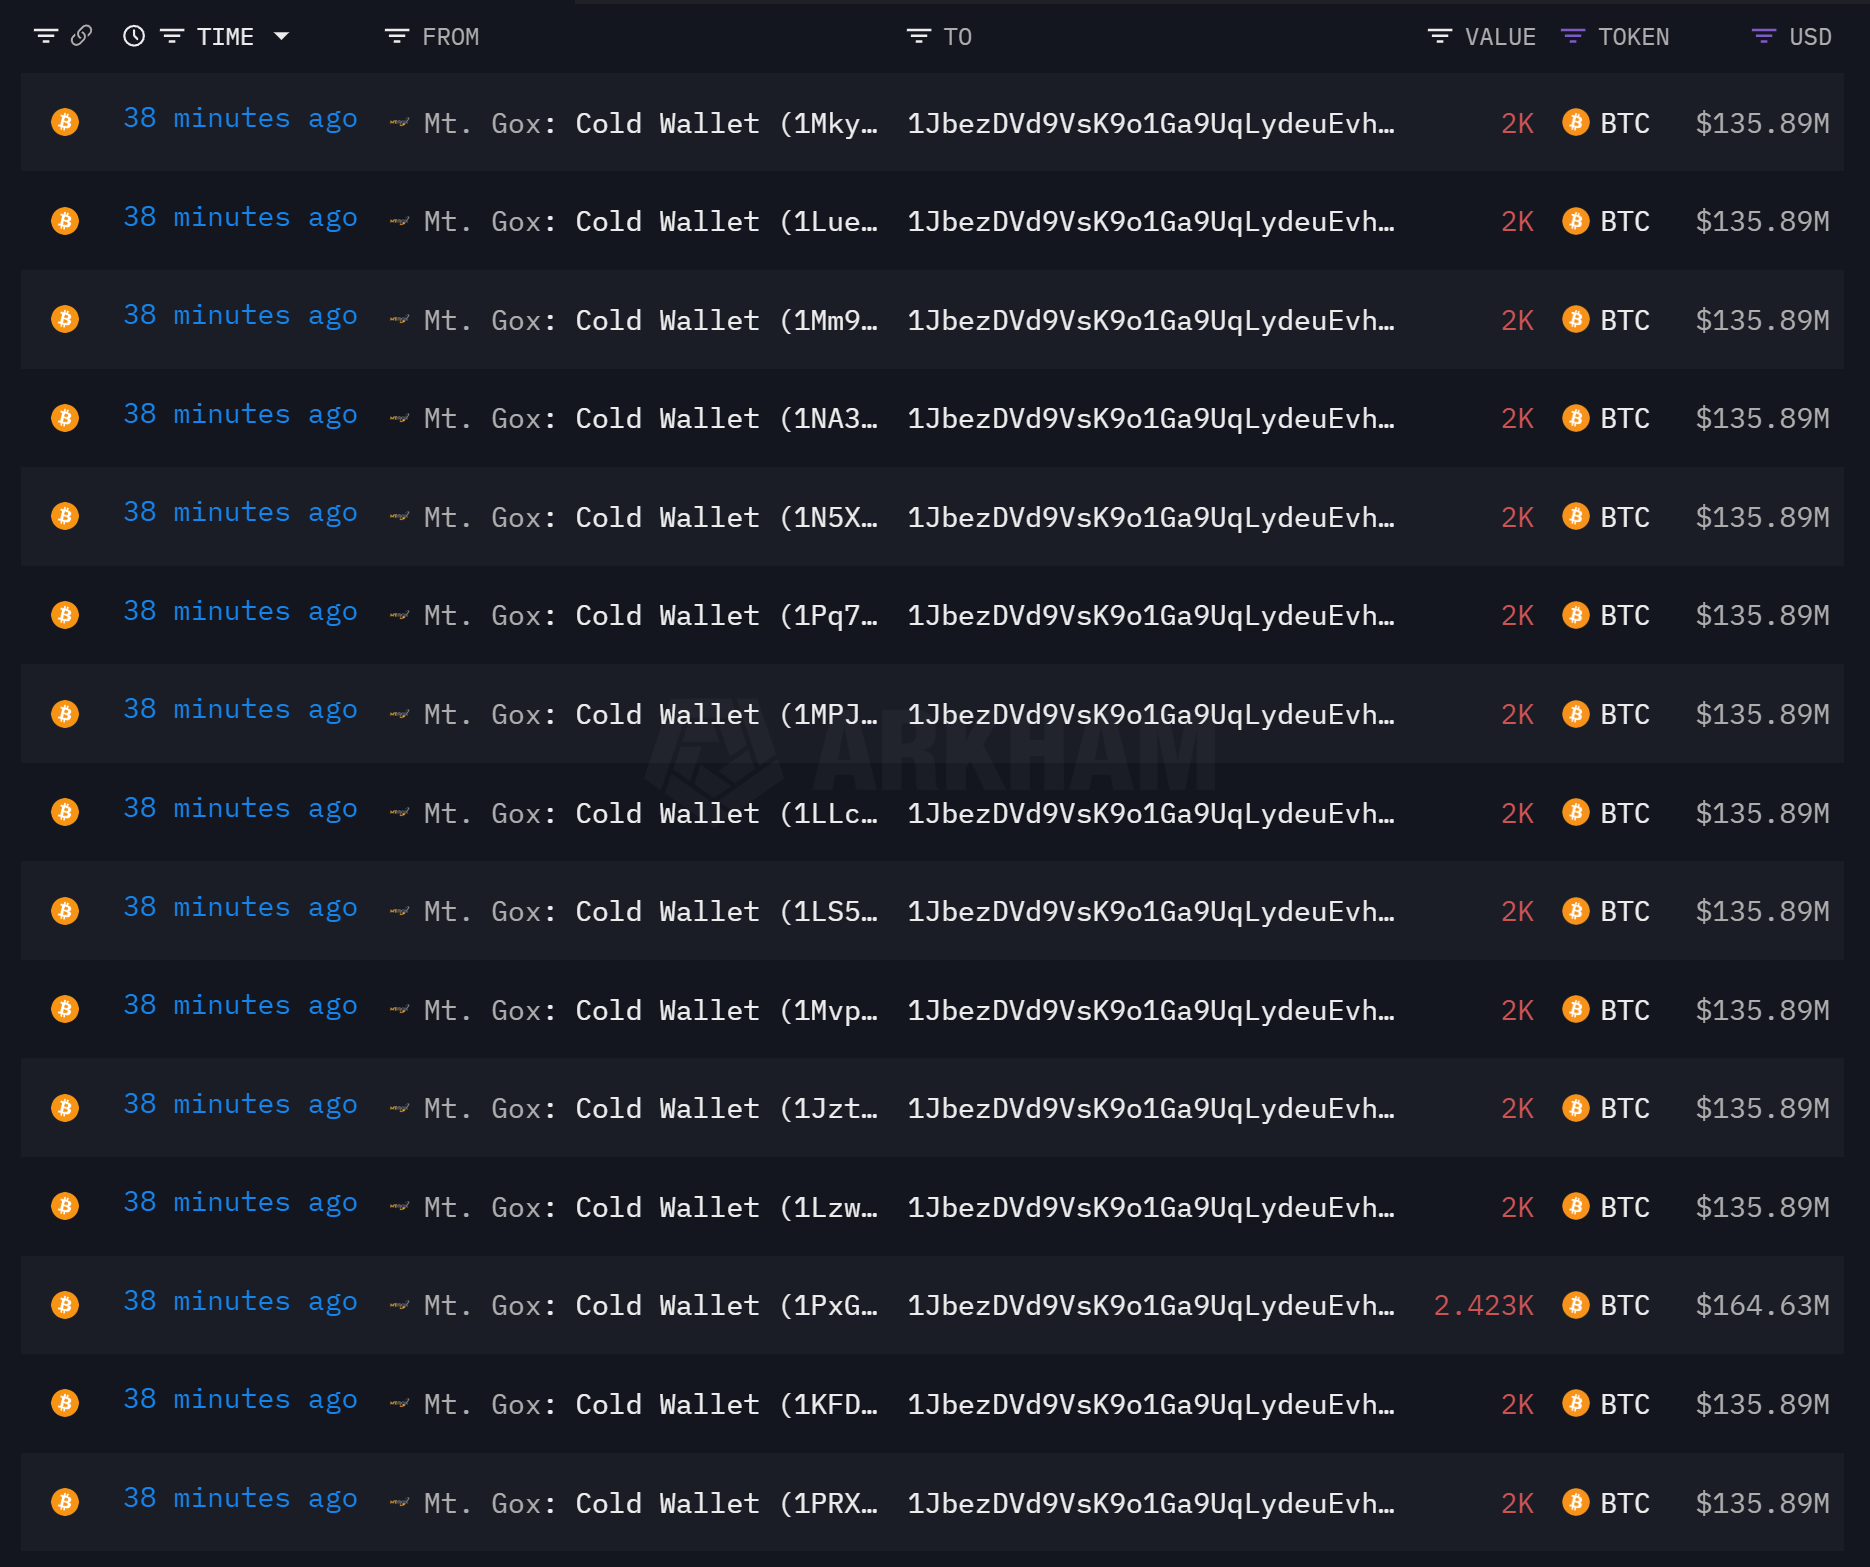Click the TIME column header label
The width and height of the screenshot is (1870, 1567).
tap(225, 37)
